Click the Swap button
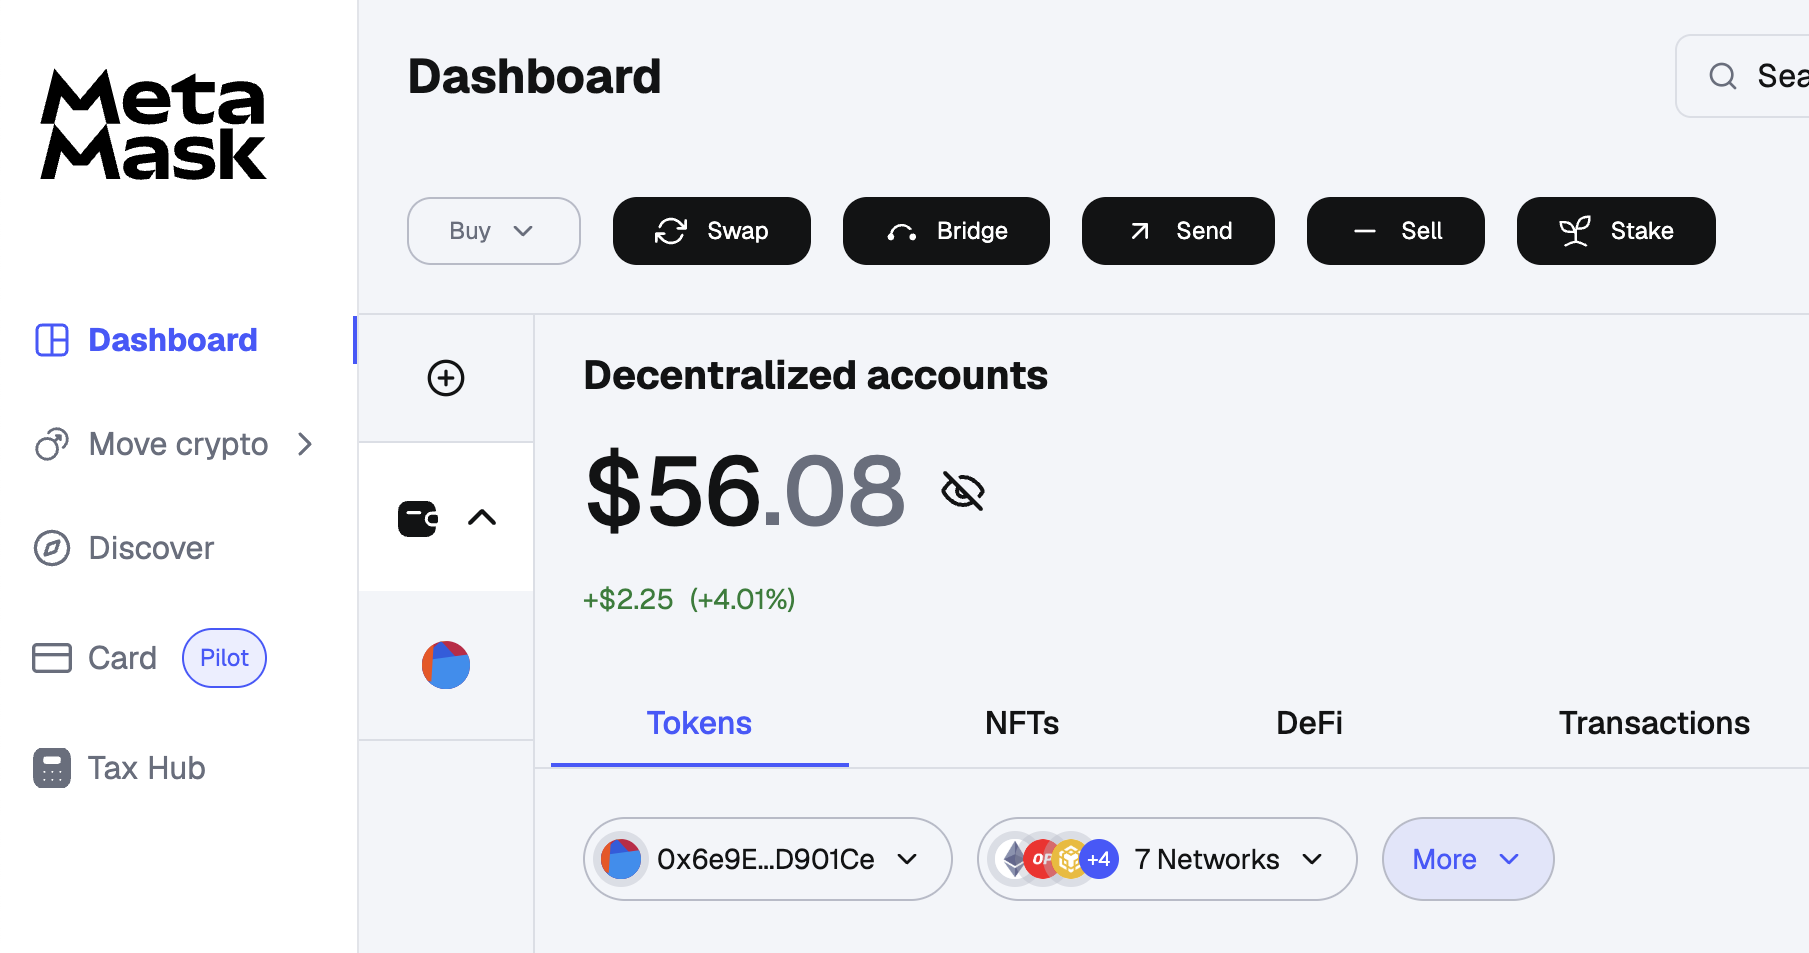Viewport: 1809px width, 953px height. click(711, 231)
